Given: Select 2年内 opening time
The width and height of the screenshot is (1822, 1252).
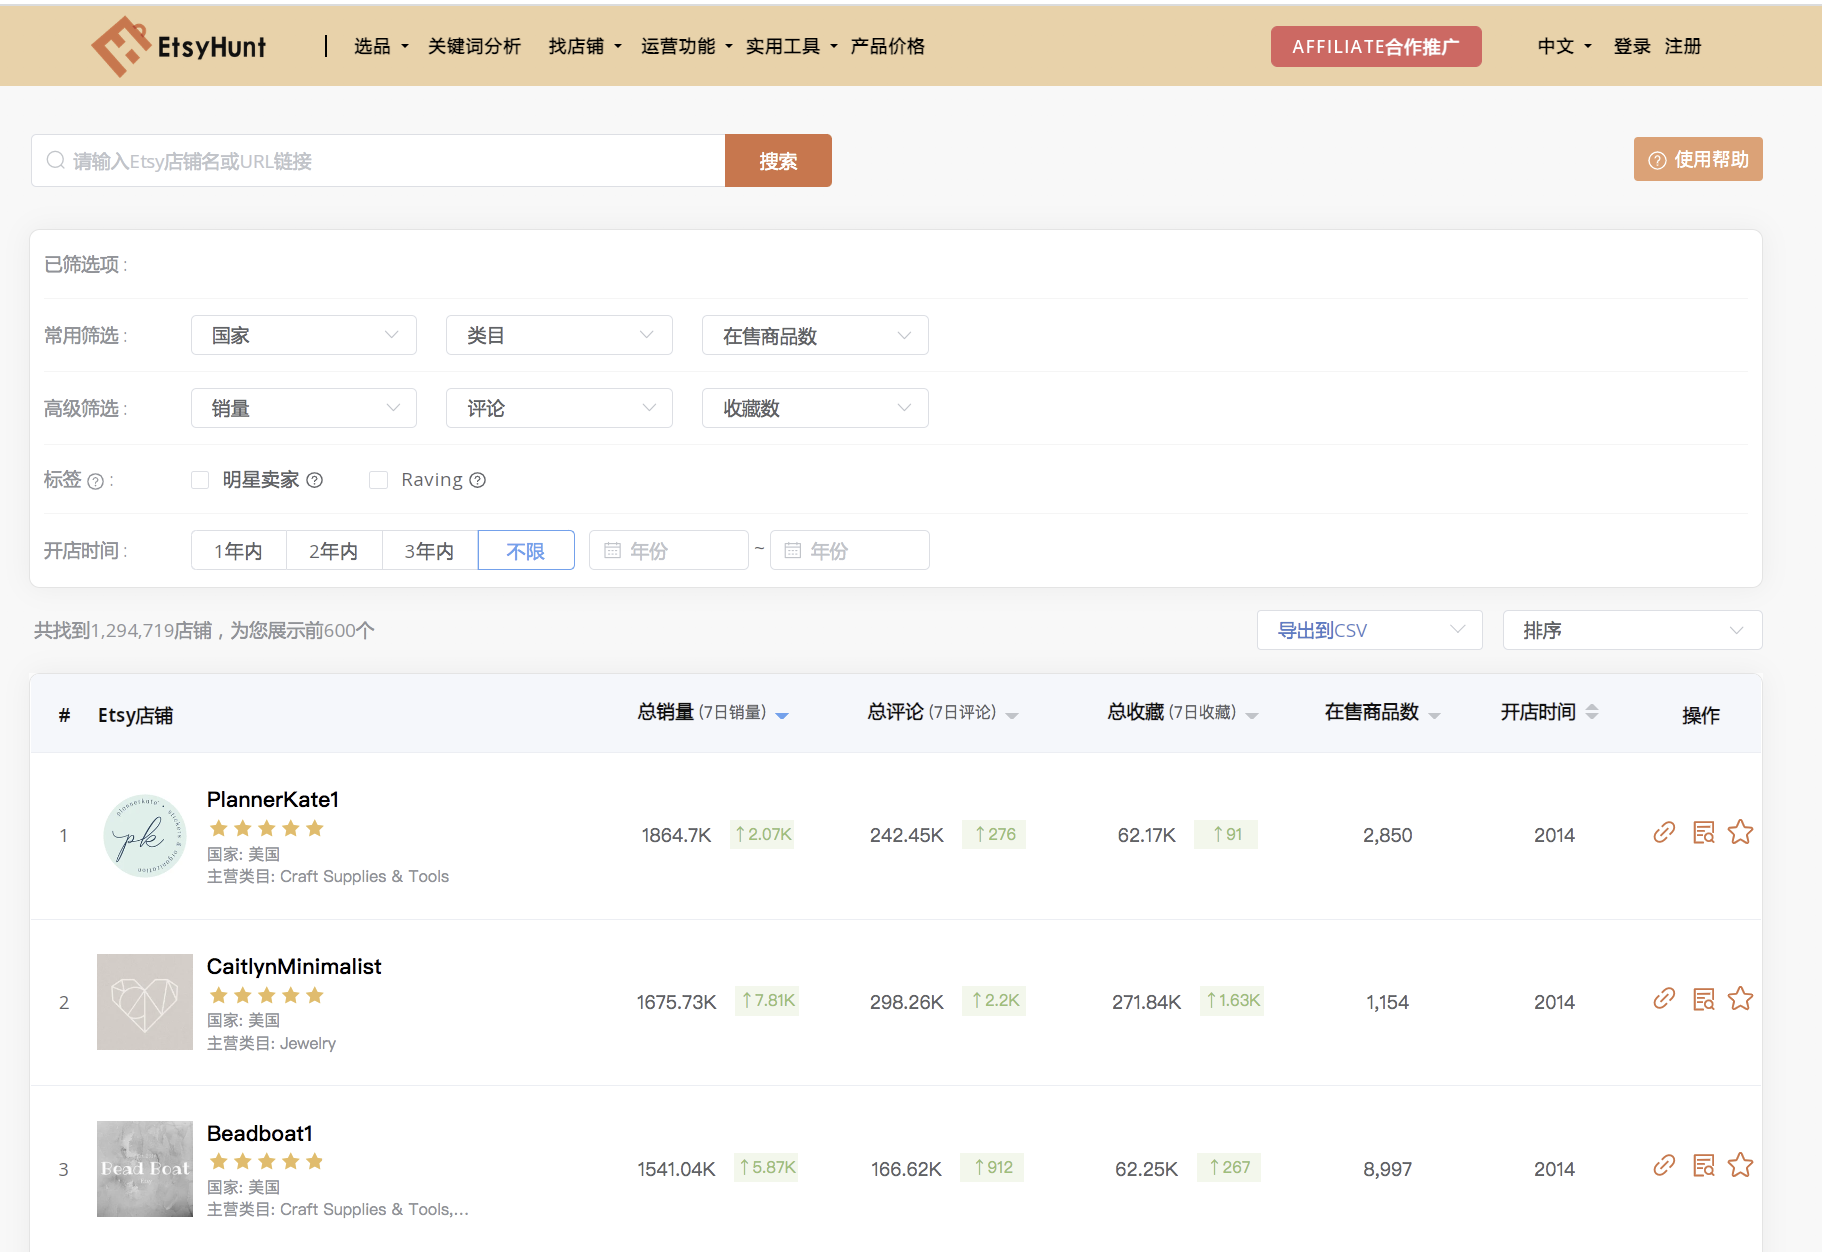Looking at the screenshot, I should (x=334, y=550).
